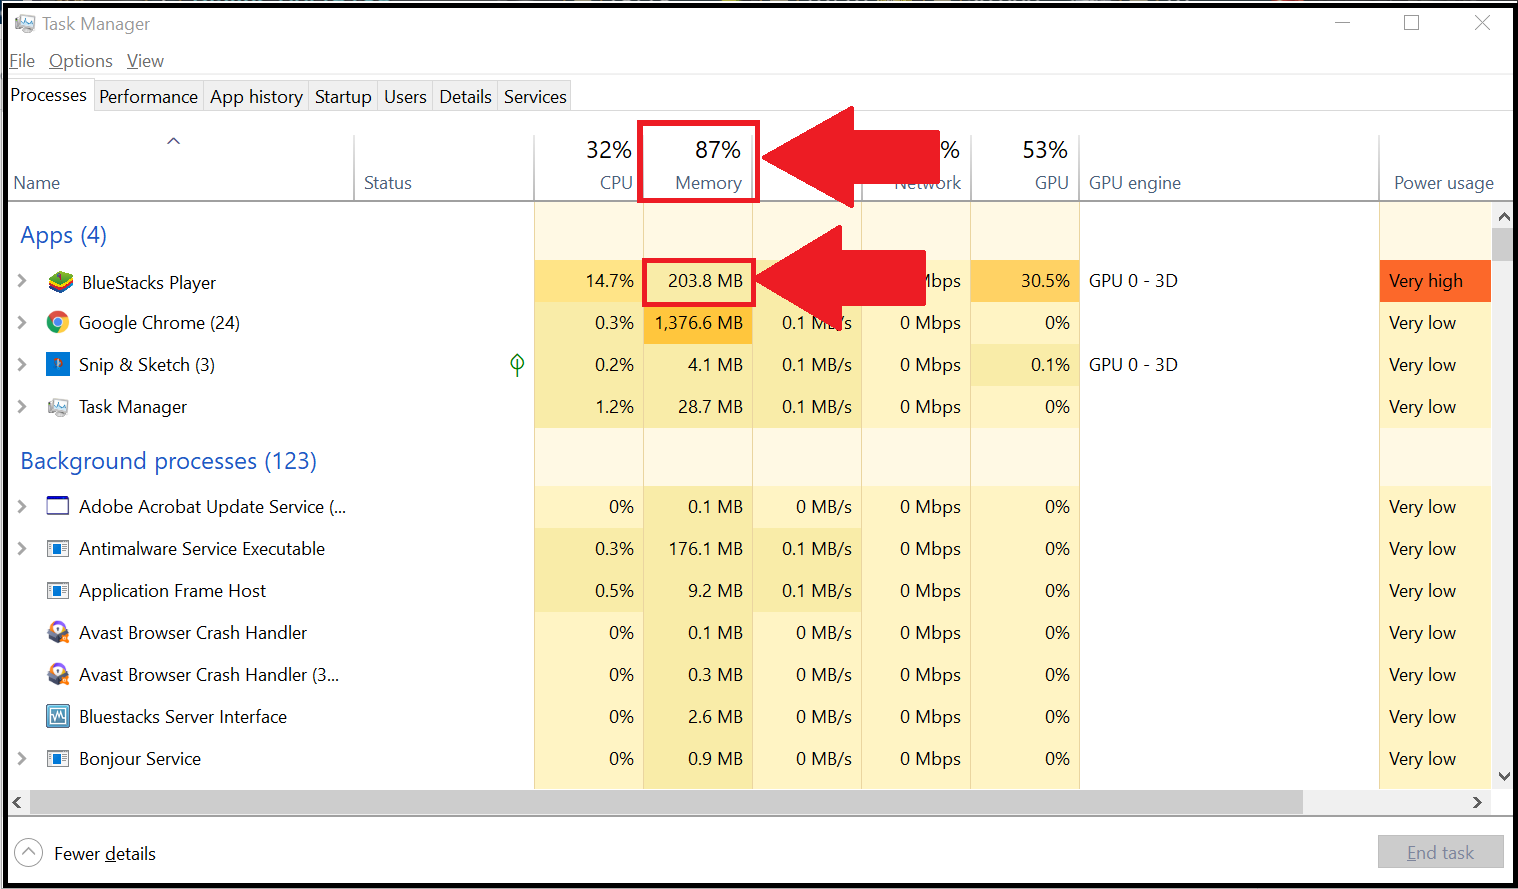Click the green leaf suspended status icon
Viewport: 1518px width, 889px height.
coord(517,364)
